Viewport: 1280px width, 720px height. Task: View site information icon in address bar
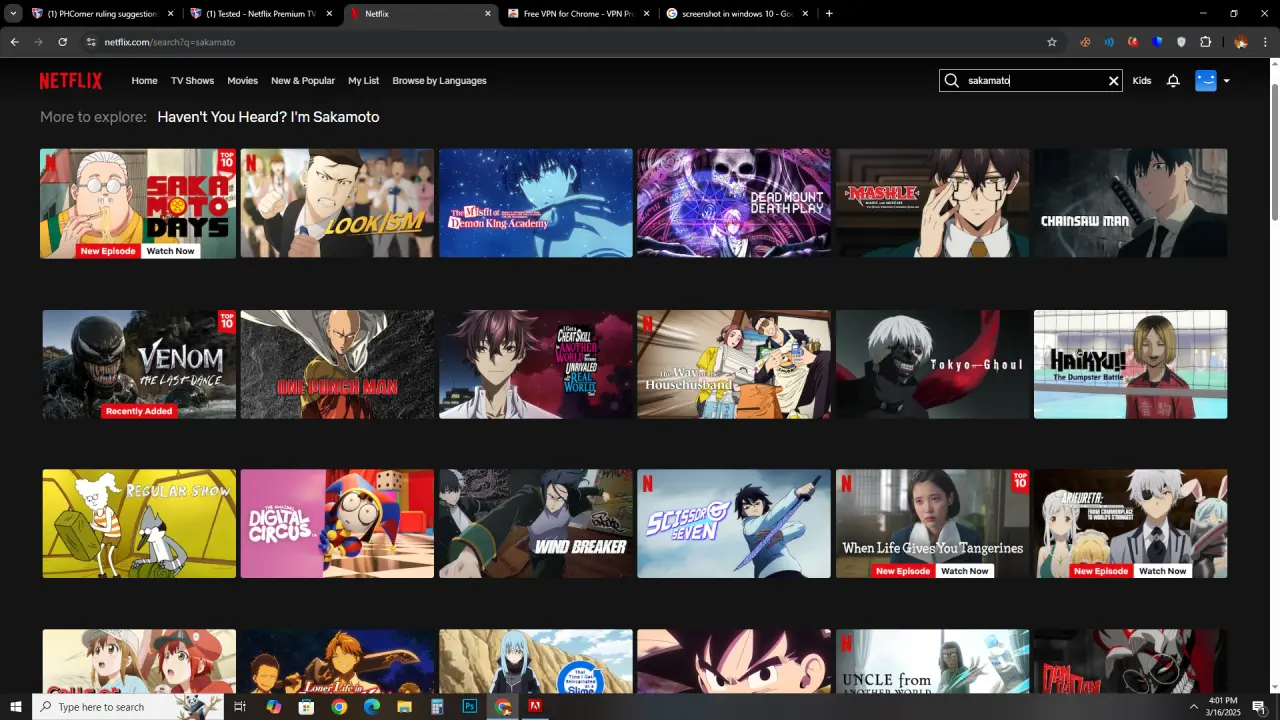91,42
